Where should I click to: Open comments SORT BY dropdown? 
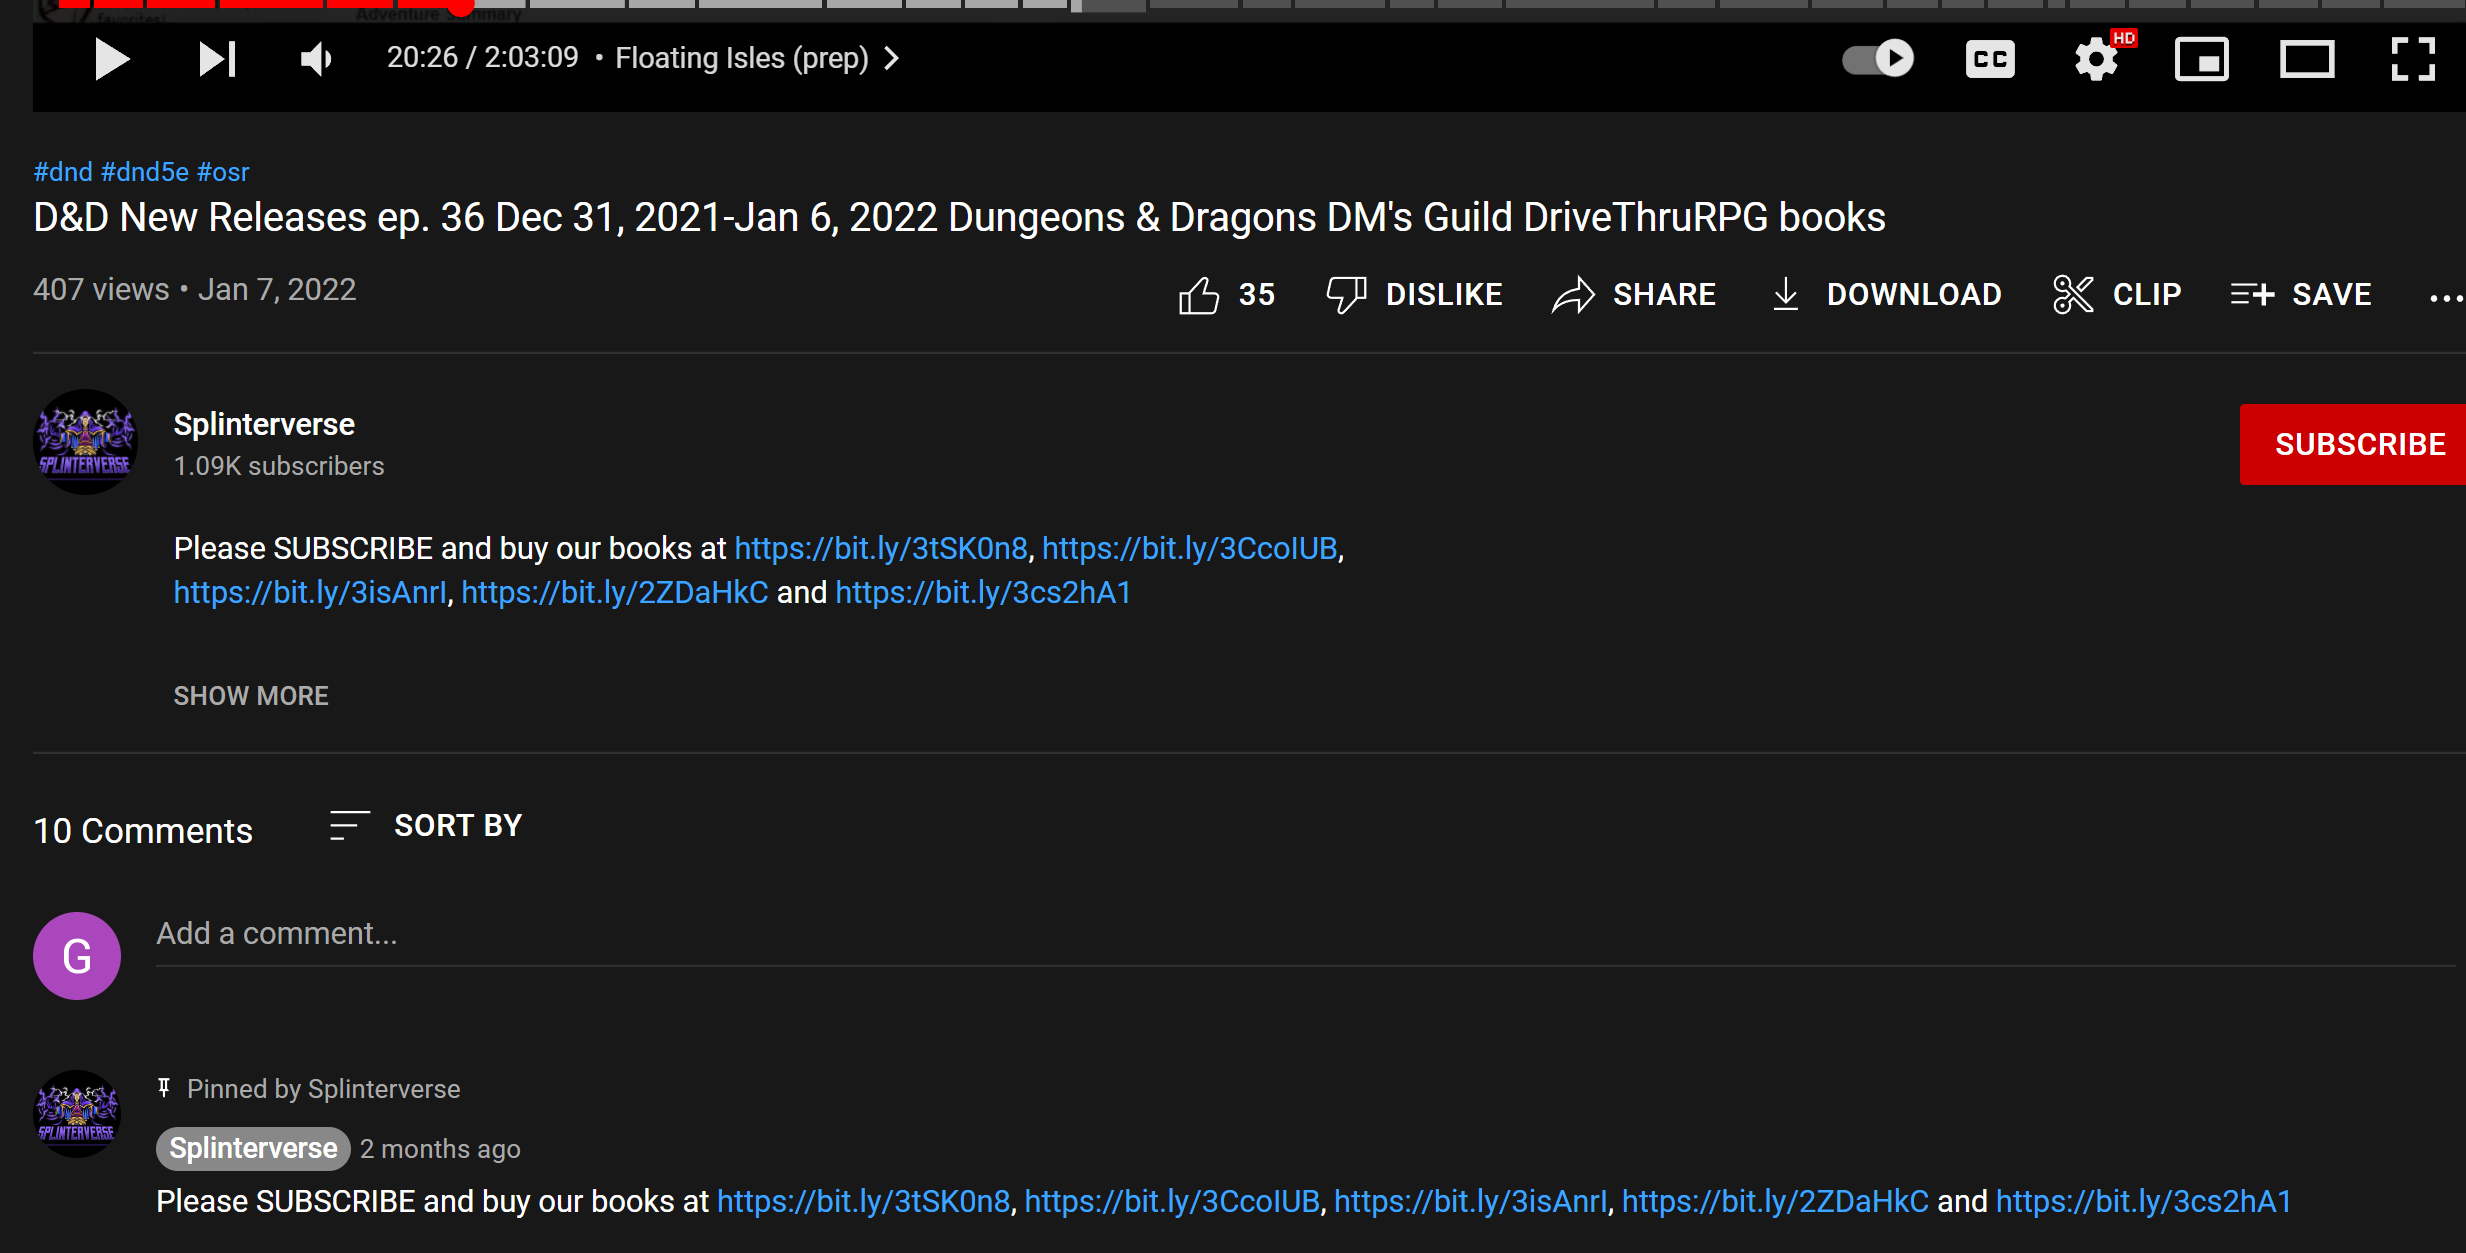(x=426, y=826)
